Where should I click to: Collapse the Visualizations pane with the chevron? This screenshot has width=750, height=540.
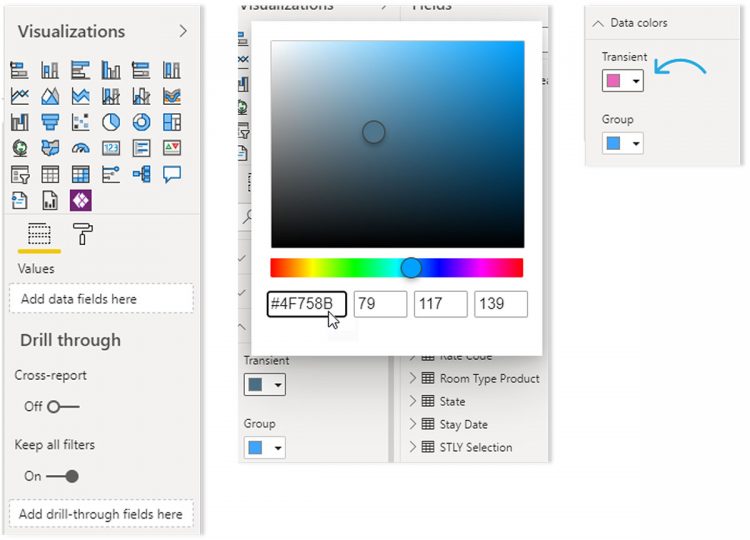coord(183,32)
